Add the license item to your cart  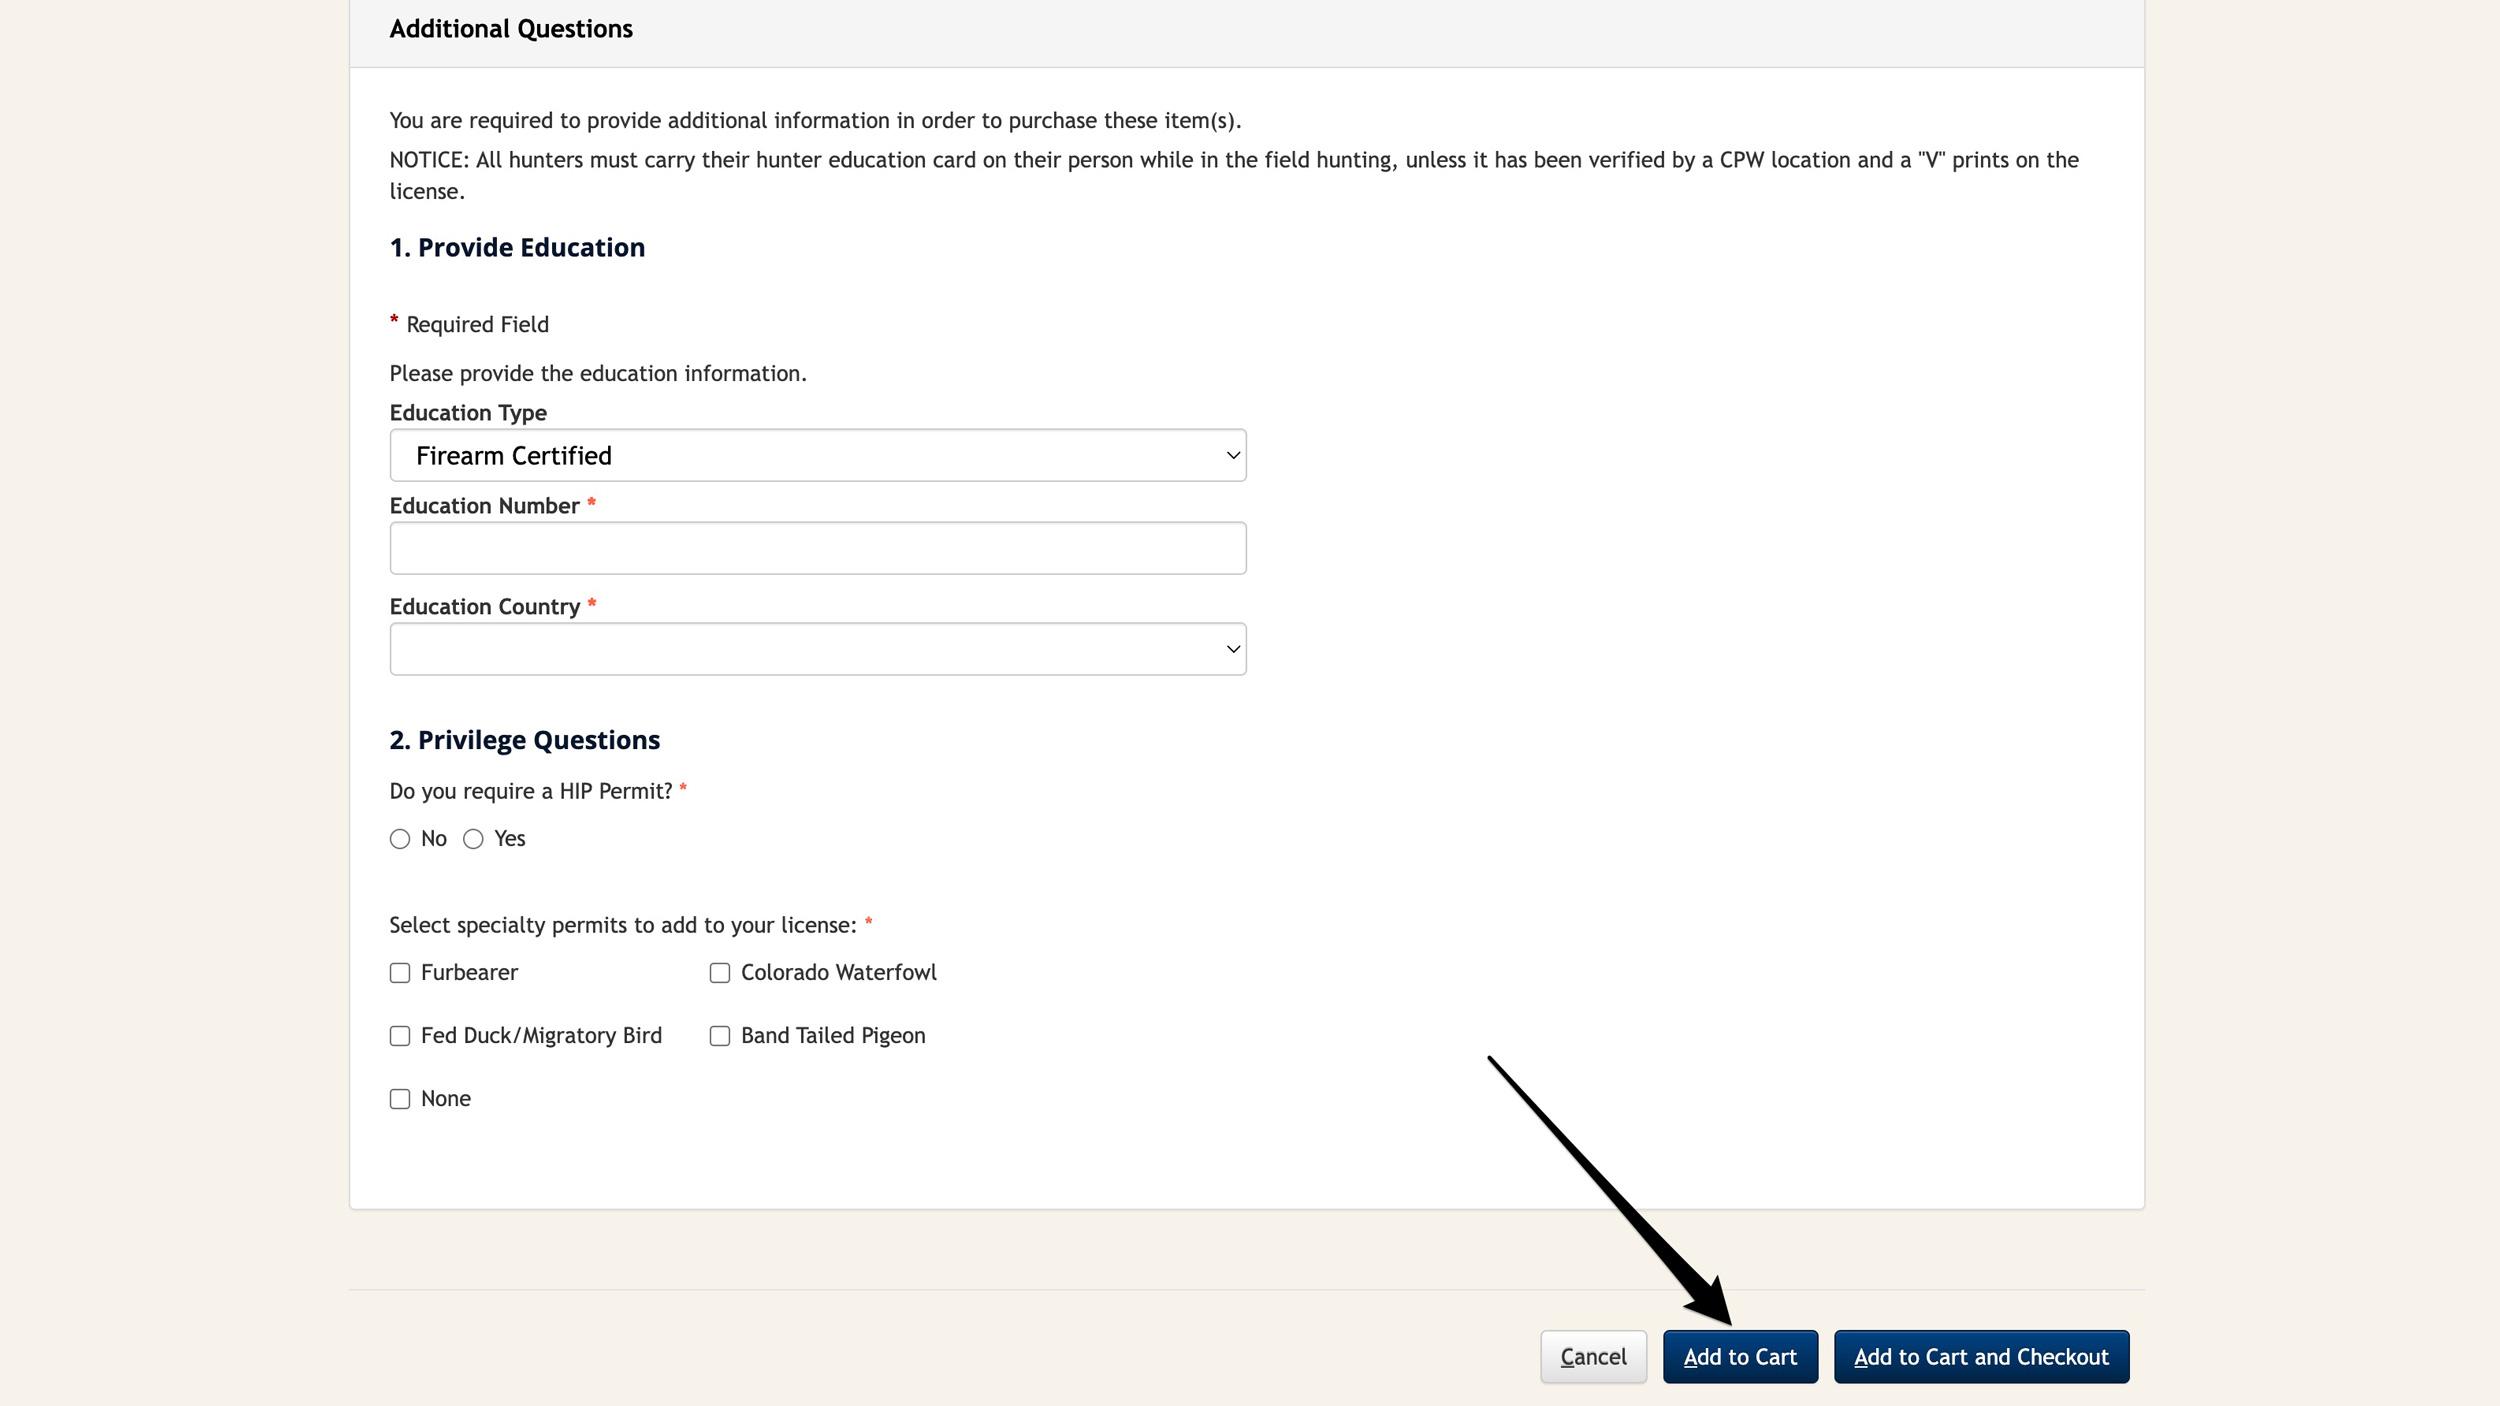point(1740,1356)
